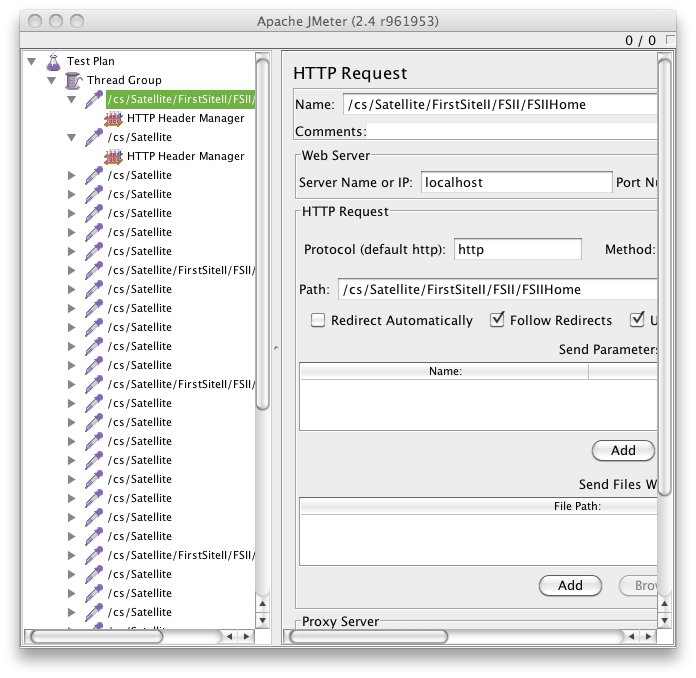Click the tree pane horizontal scroll left arrow
Image resolution: width=696 pixels, height=678 pixels.
(229, 636)
